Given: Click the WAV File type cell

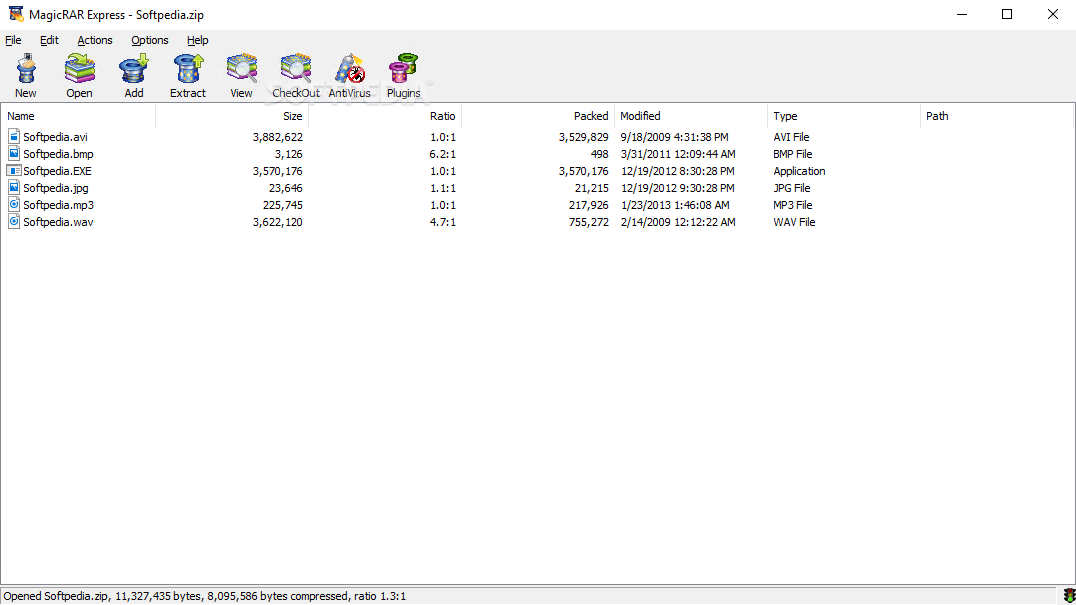Looking at the screenshot, I should 794,222.
